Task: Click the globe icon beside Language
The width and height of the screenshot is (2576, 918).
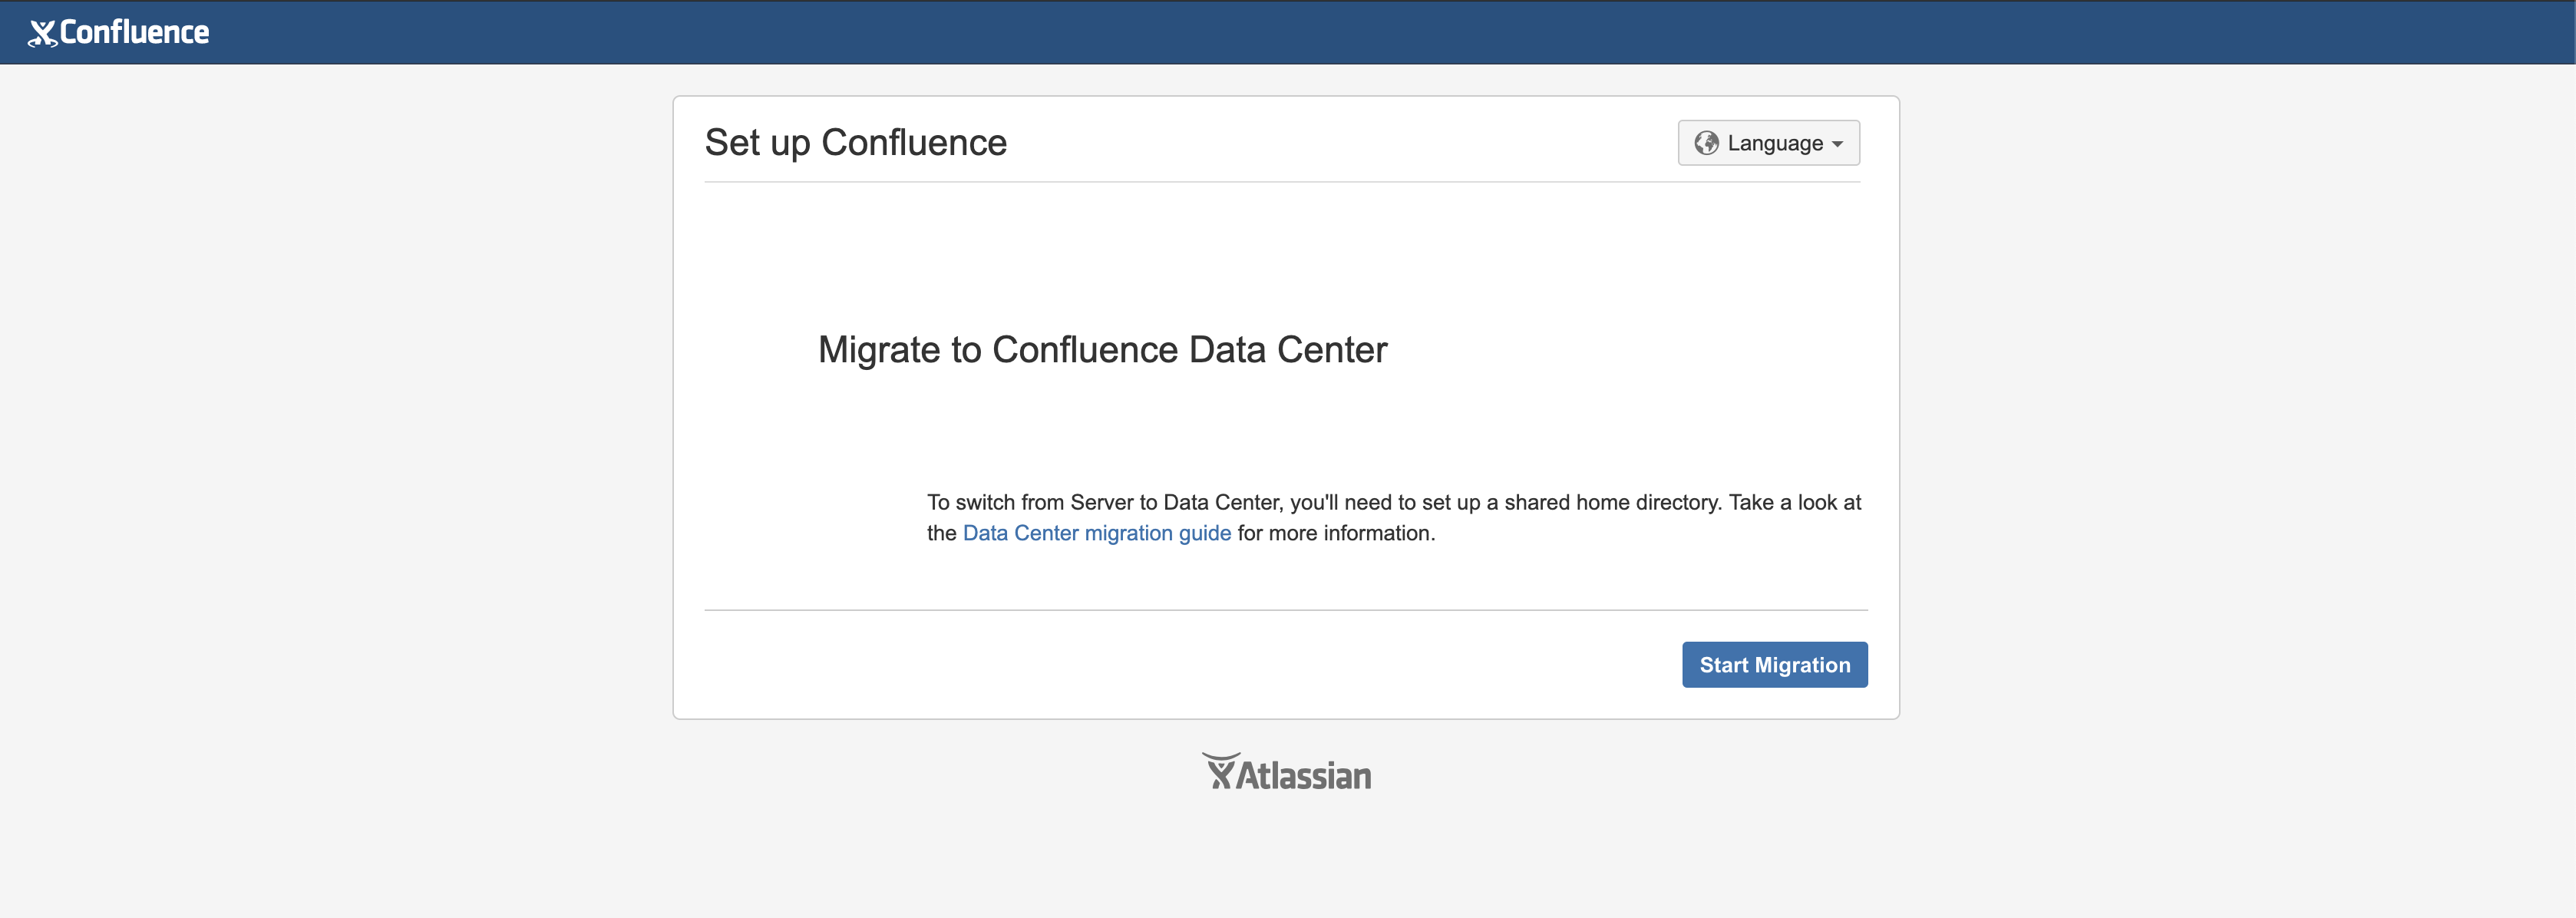Action: pyautogui.click(x=1706, y=143)
